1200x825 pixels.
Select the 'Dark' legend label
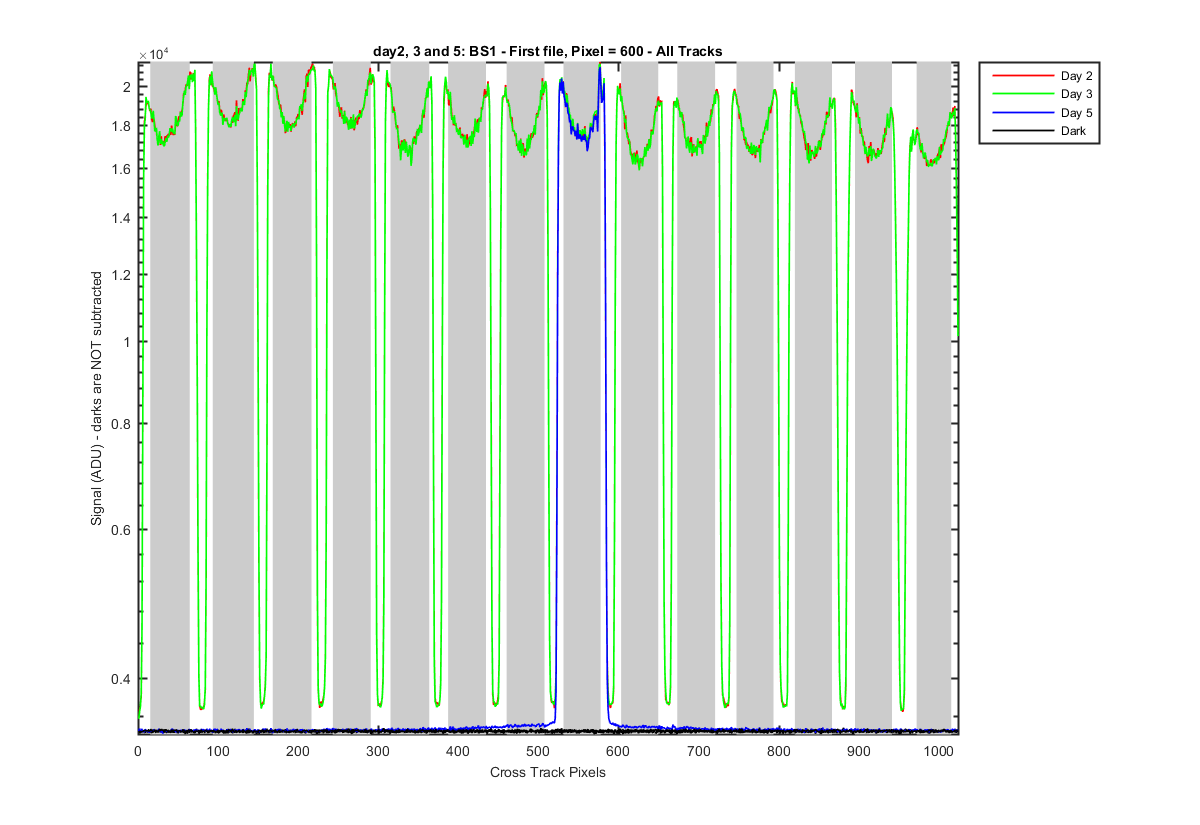pyautogui.click(x=1073, y=130)
